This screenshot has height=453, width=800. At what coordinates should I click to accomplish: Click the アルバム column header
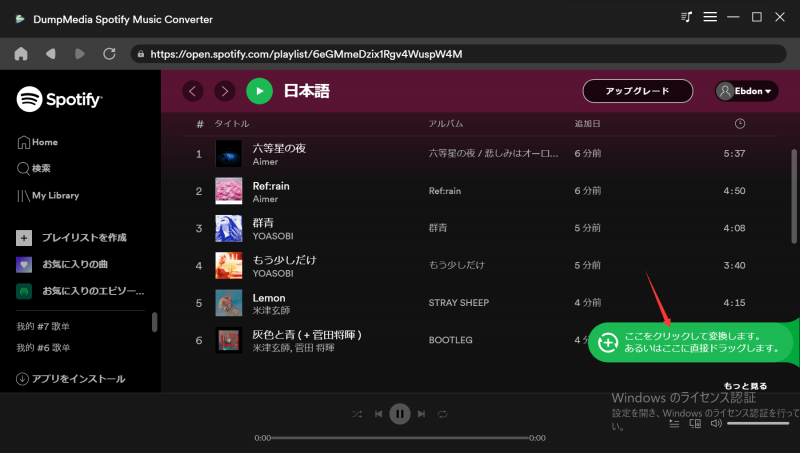[x=445, y=123]
